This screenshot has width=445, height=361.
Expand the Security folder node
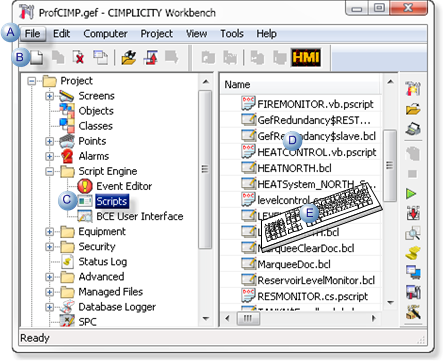tap(49, 247)
